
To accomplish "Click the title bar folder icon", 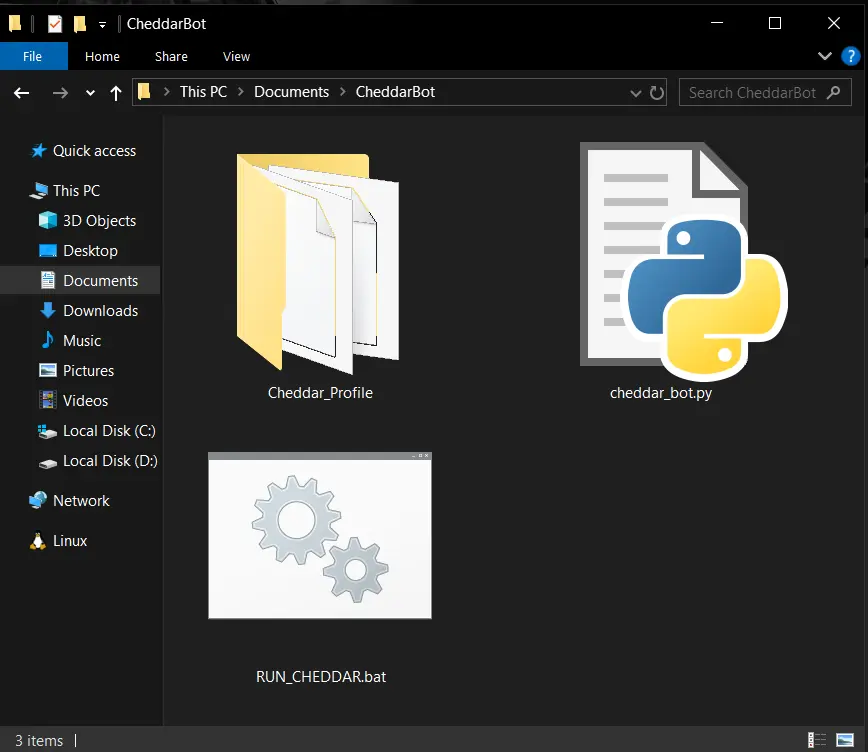I will (15, 24).
